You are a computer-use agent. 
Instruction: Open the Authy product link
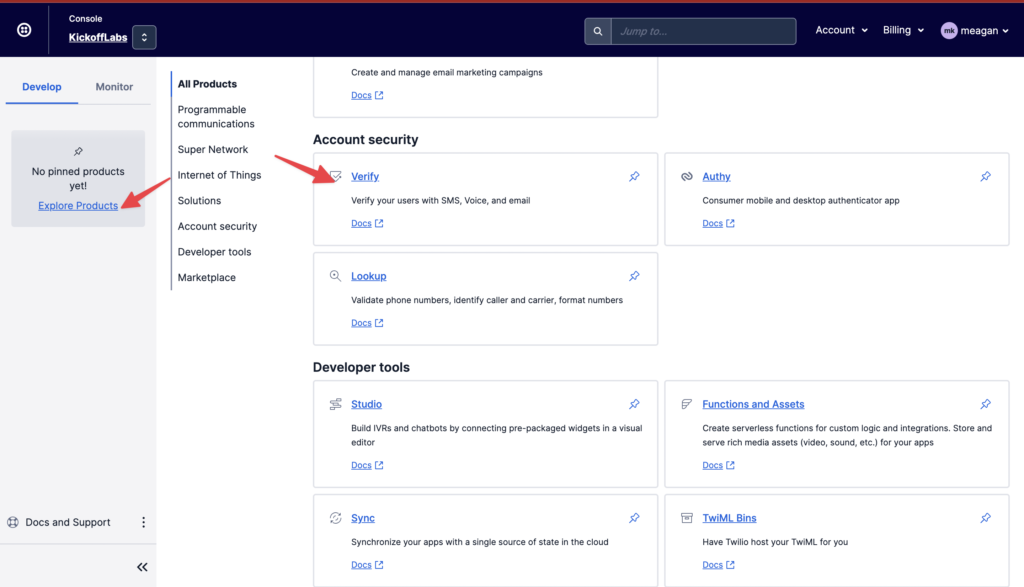(716, 177)
